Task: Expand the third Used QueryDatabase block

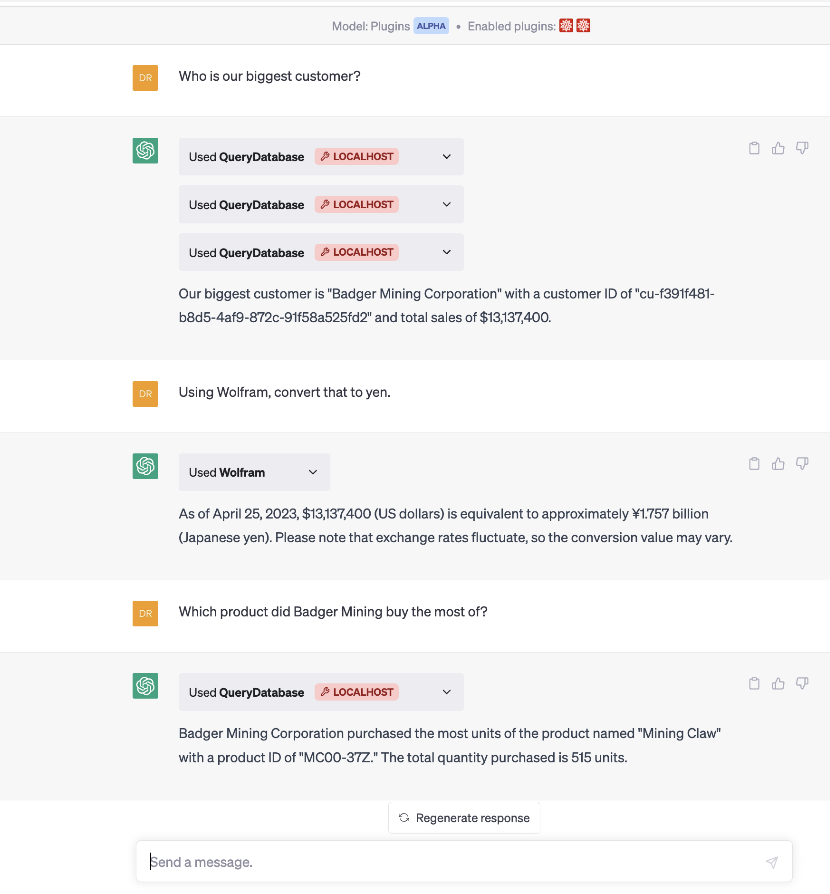Action: pyautogui.click(x=447, y=253)
